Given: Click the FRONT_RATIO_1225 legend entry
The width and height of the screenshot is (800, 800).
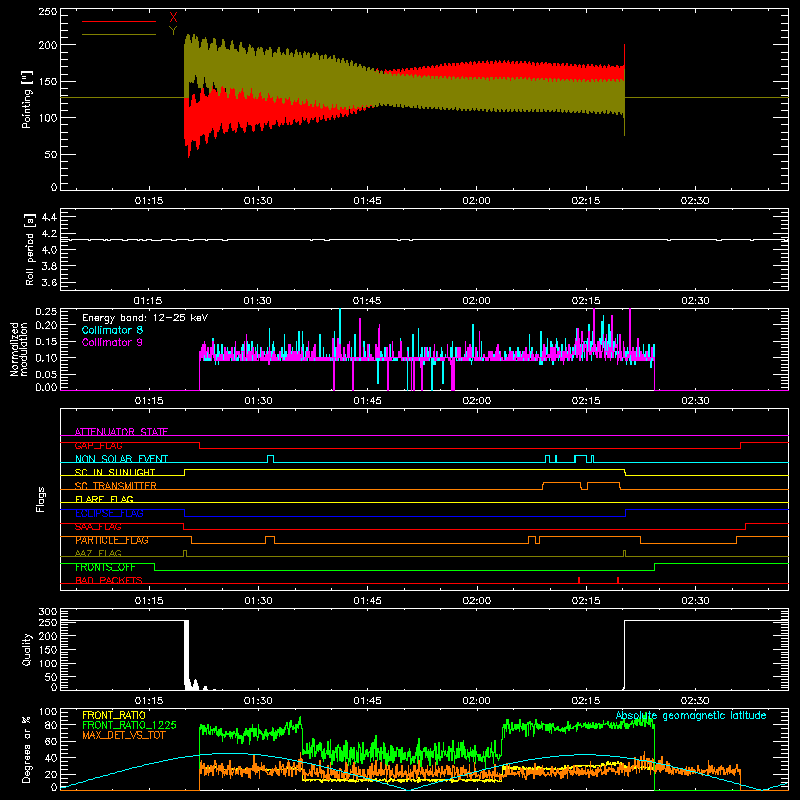Looking at the screenshot, I should [130, 725].
